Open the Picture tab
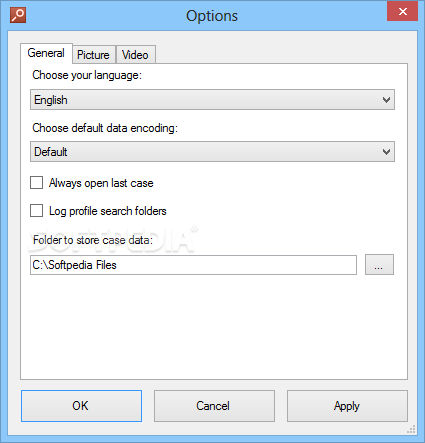Image resolution: width=425 pixels, height=443 pixels. (94, 55)
